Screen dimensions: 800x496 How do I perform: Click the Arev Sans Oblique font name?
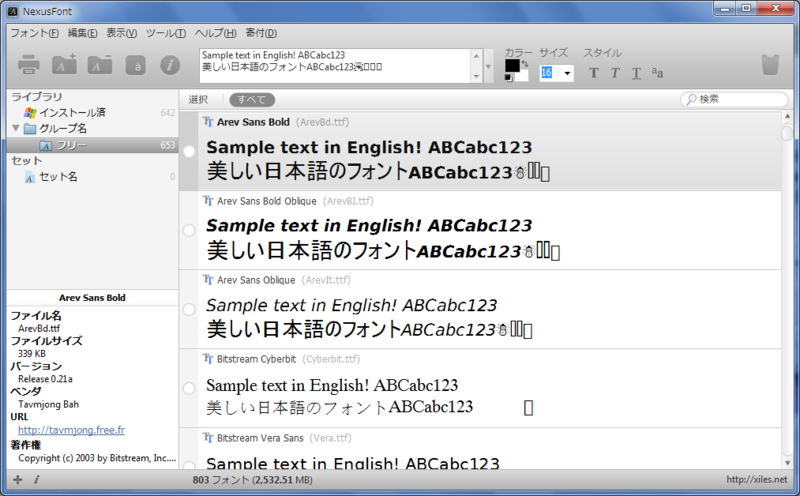tap(256, 280)
